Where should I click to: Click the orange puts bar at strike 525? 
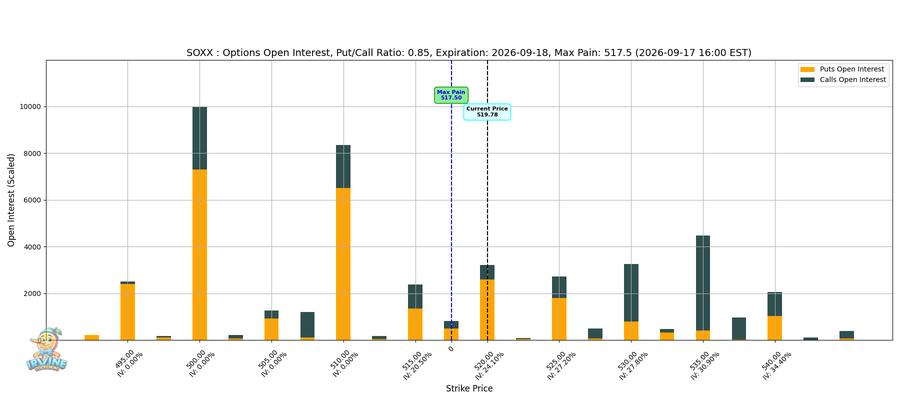pos(559,319)
